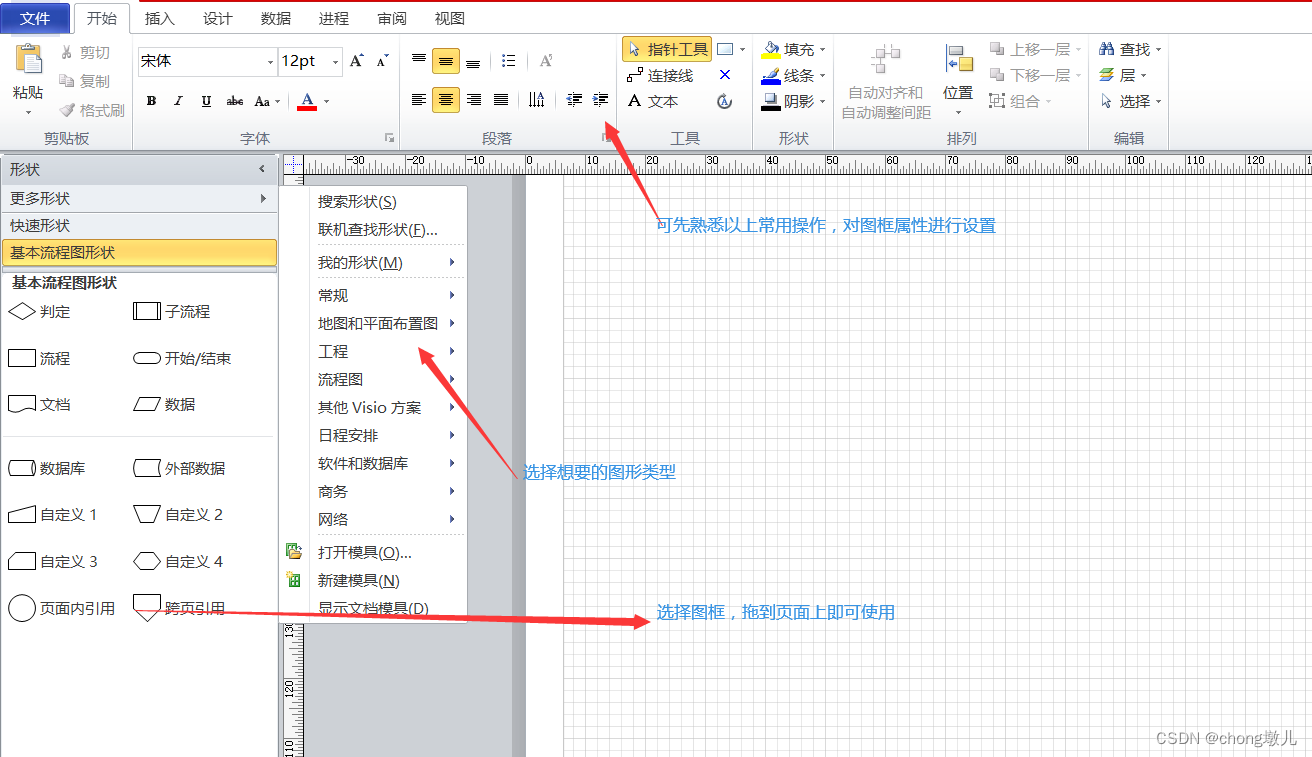
Task: Toggle the Pointer Tool (指针工具)
Action: 667,49
